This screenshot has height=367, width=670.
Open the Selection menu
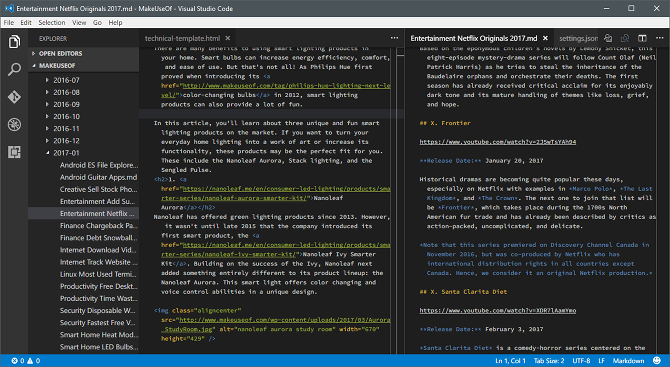[52, 23]
